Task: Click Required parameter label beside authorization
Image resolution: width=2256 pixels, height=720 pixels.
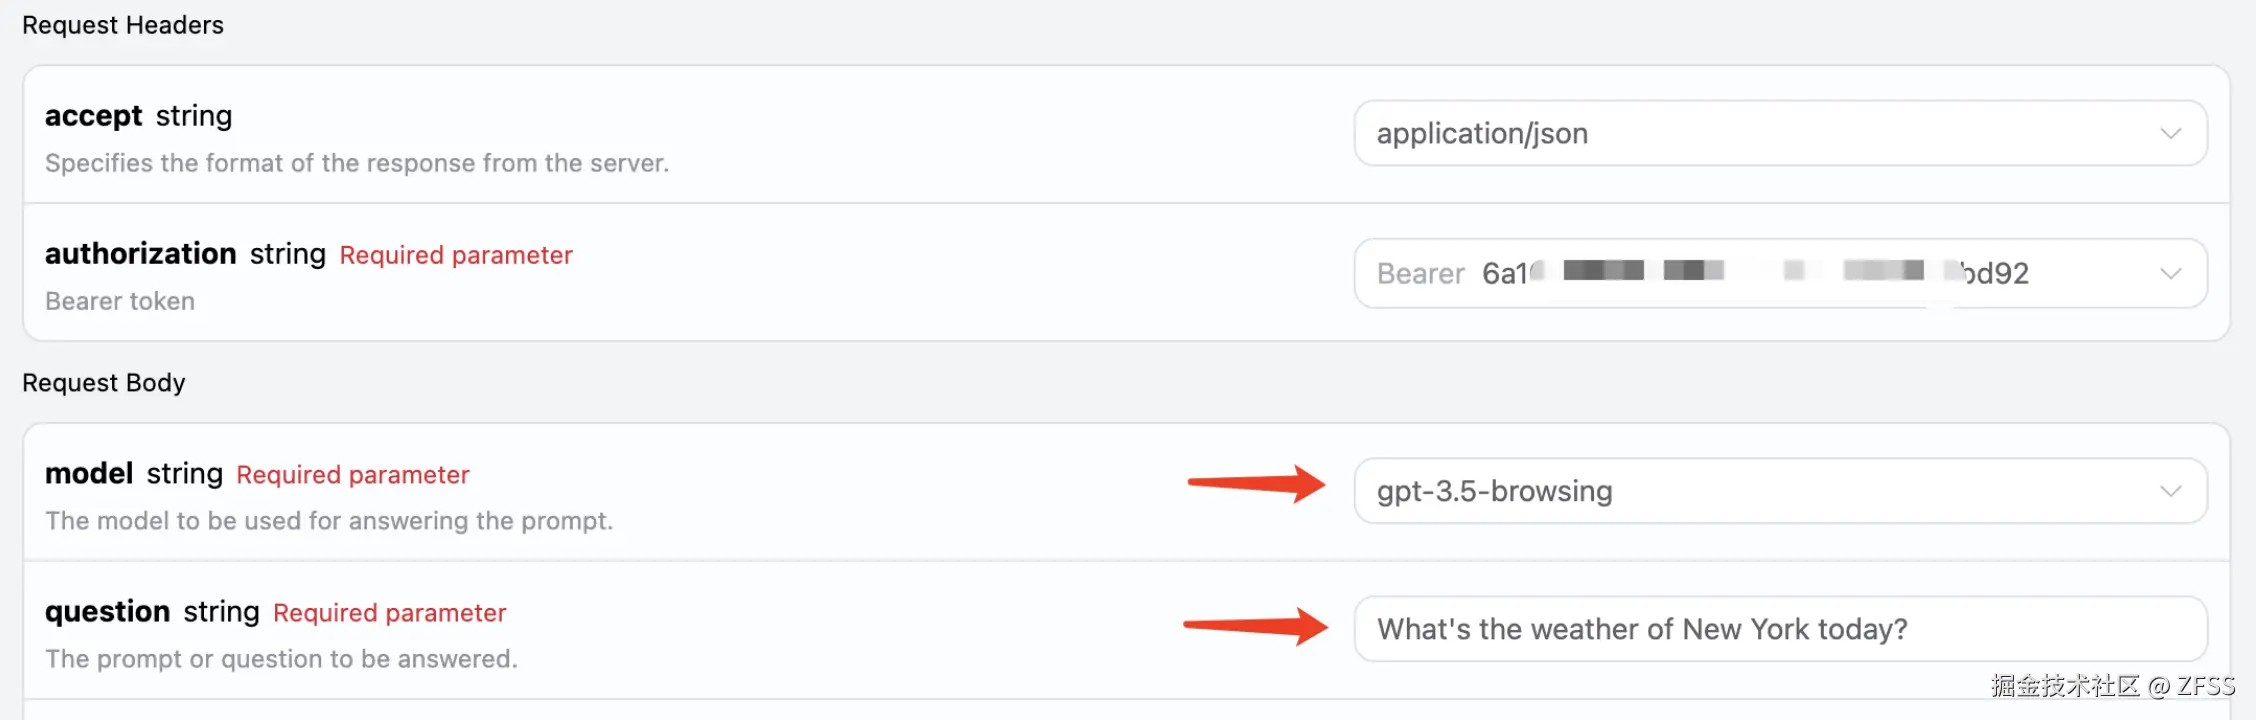Action: point(456,255)
